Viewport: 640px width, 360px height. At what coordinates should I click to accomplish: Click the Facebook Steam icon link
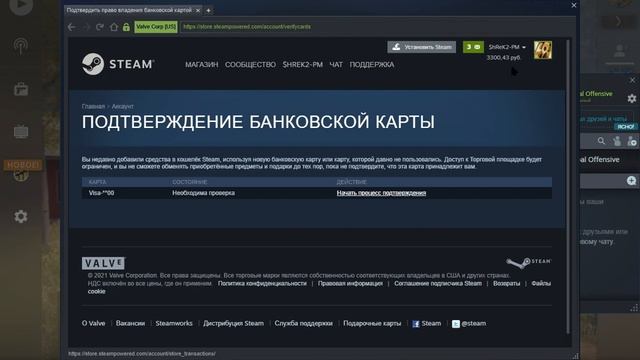pyautogui.click(x=427, y=324)
